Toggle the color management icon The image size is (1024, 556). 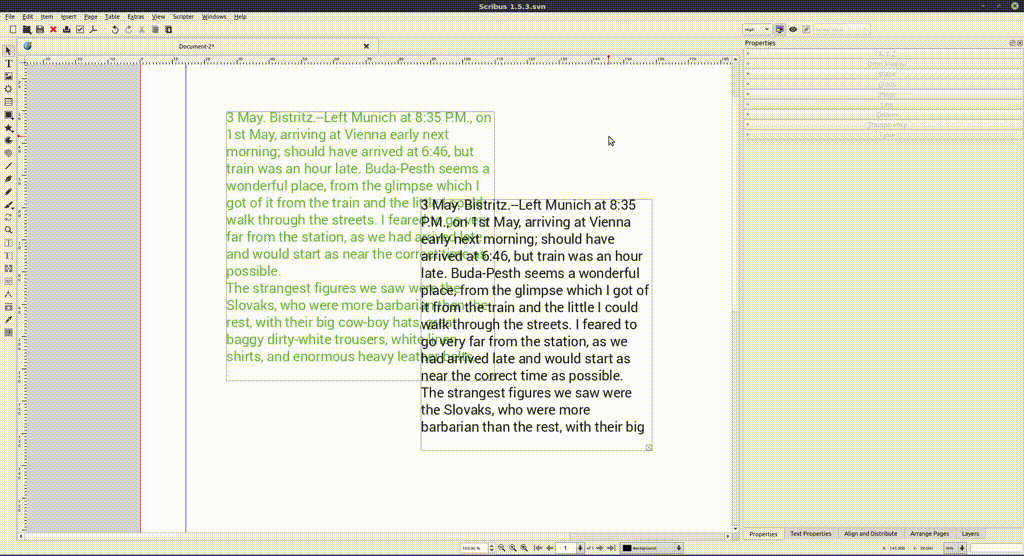(x=781, y=30)
